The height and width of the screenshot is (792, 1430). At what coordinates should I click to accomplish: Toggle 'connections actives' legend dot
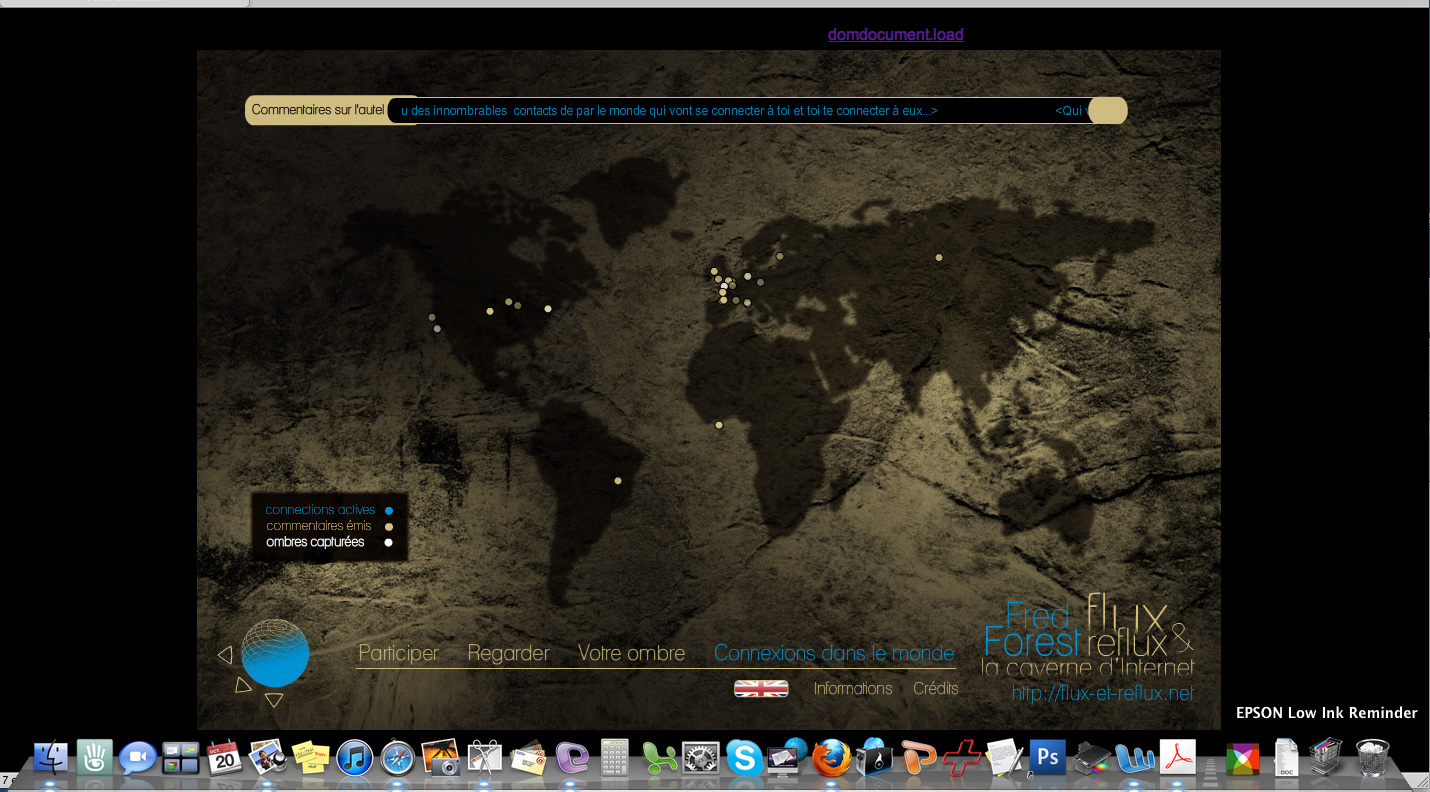389,511
